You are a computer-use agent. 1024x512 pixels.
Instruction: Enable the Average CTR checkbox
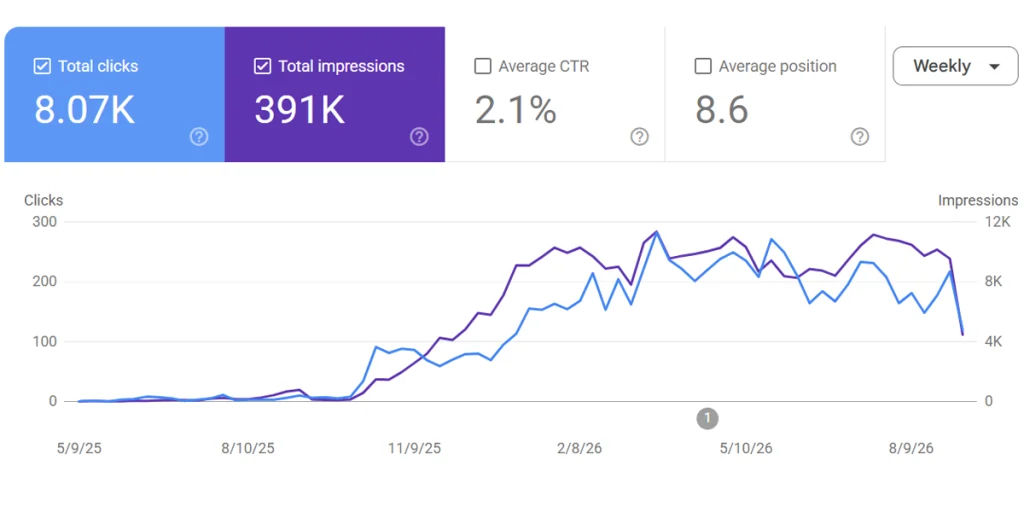[483, 66]
